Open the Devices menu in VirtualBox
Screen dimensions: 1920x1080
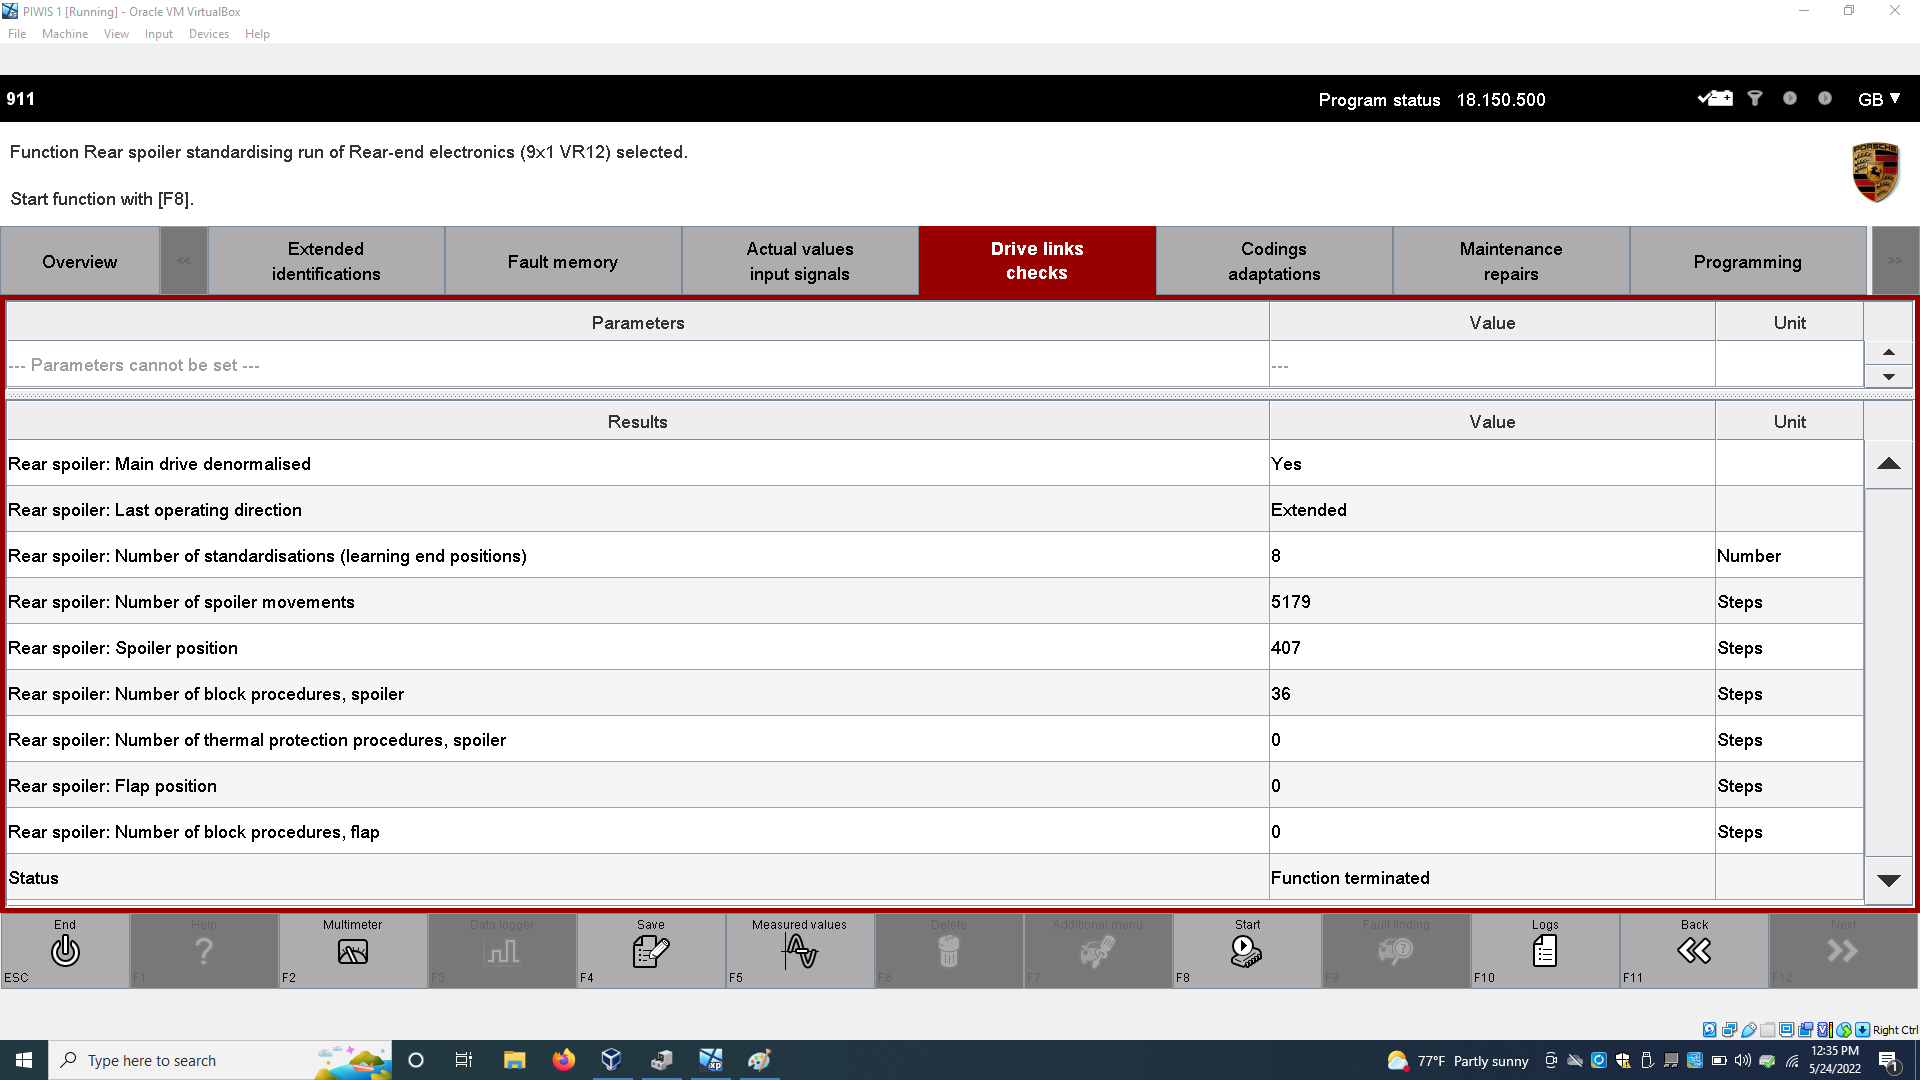click(x=208, y=34)
